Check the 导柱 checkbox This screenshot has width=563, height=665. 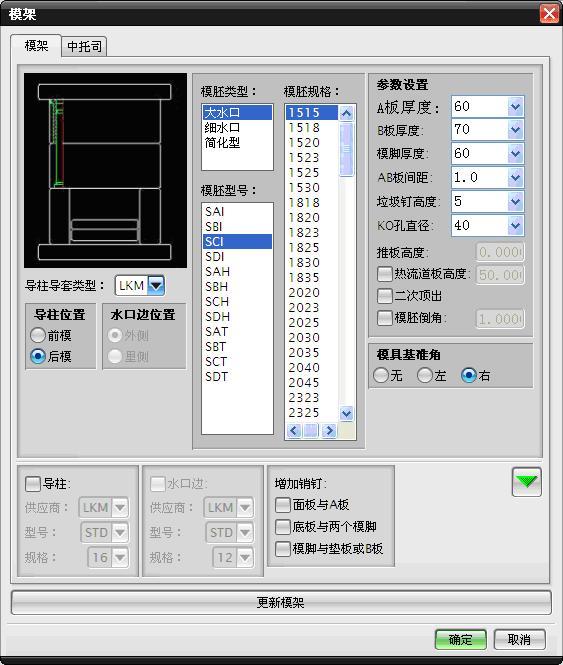tap(33, 484)
